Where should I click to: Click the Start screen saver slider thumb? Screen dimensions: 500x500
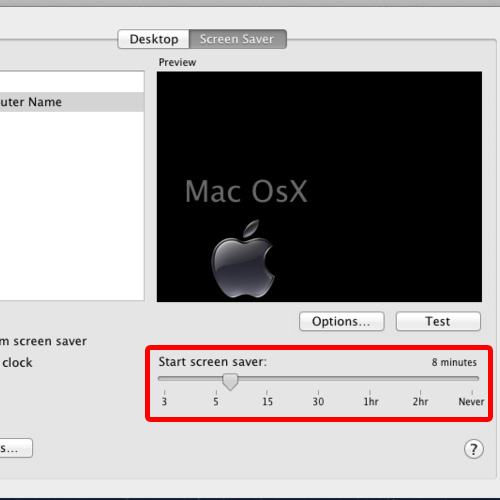tap(230, 382)
